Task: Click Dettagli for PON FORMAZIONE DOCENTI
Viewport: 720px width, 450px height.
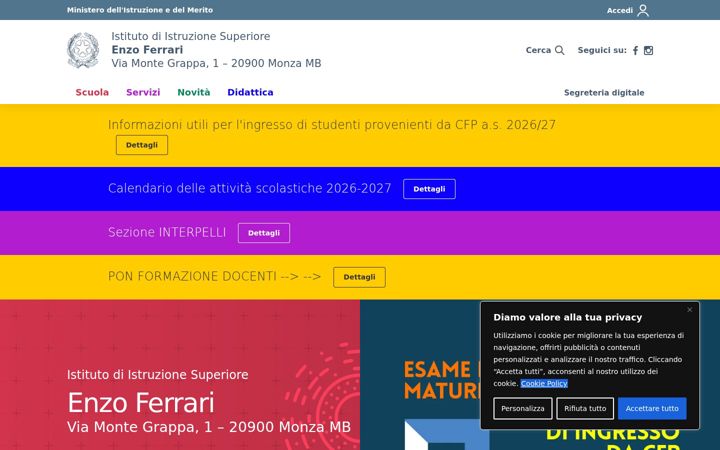Action: click(x=360, y=277)
